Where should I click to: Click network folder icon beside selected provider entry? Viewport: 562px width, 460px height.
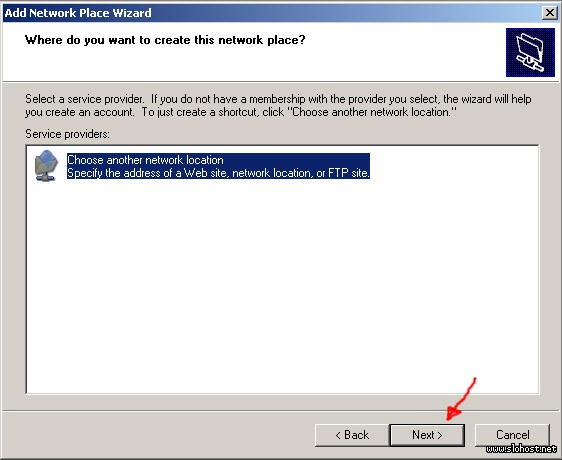click(46, 166)
